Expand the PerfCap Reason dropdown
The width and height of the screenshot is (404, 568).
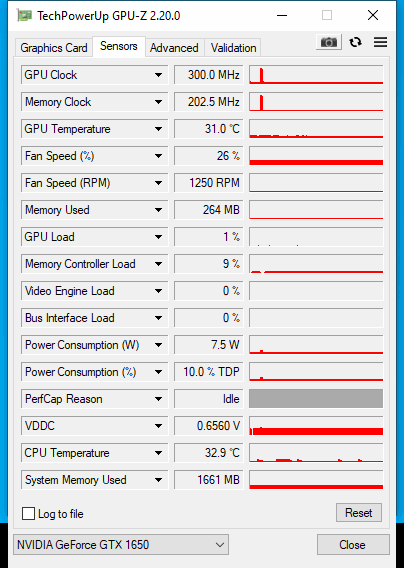tap(158, 399)
